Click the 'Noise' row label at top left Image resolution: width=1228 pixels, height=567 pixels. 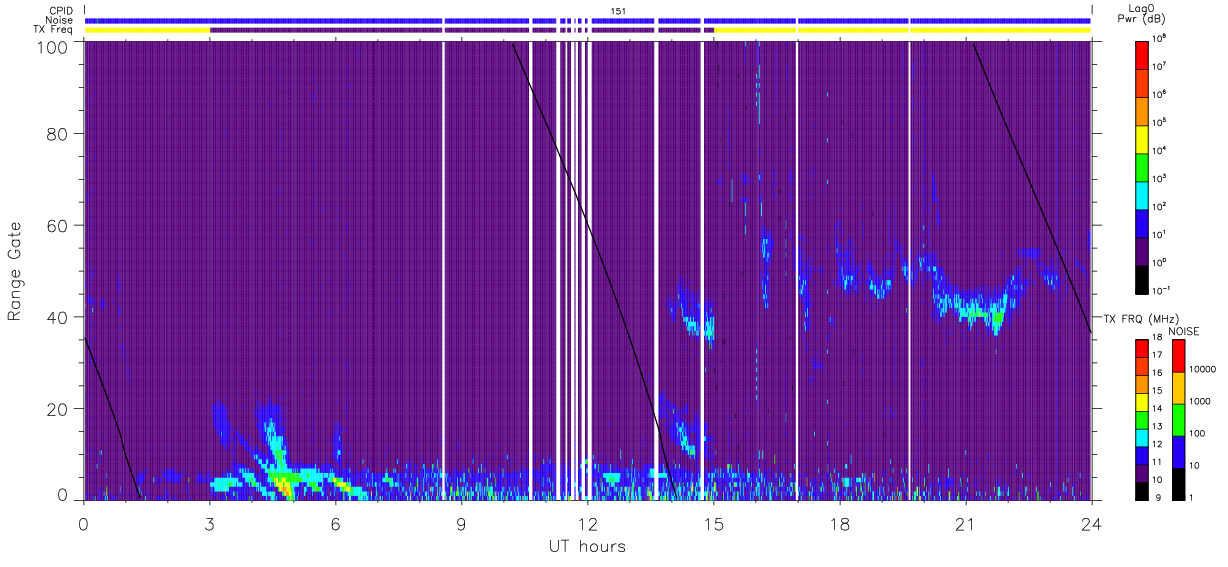point(60,20)
